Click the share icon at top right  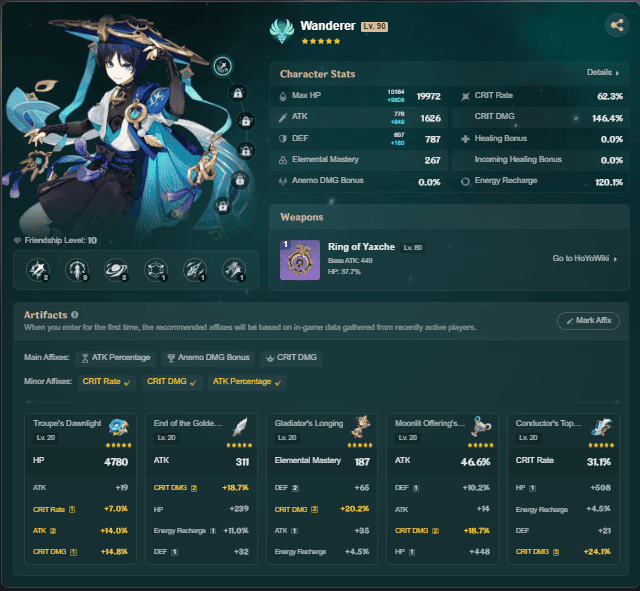(616, 25)
